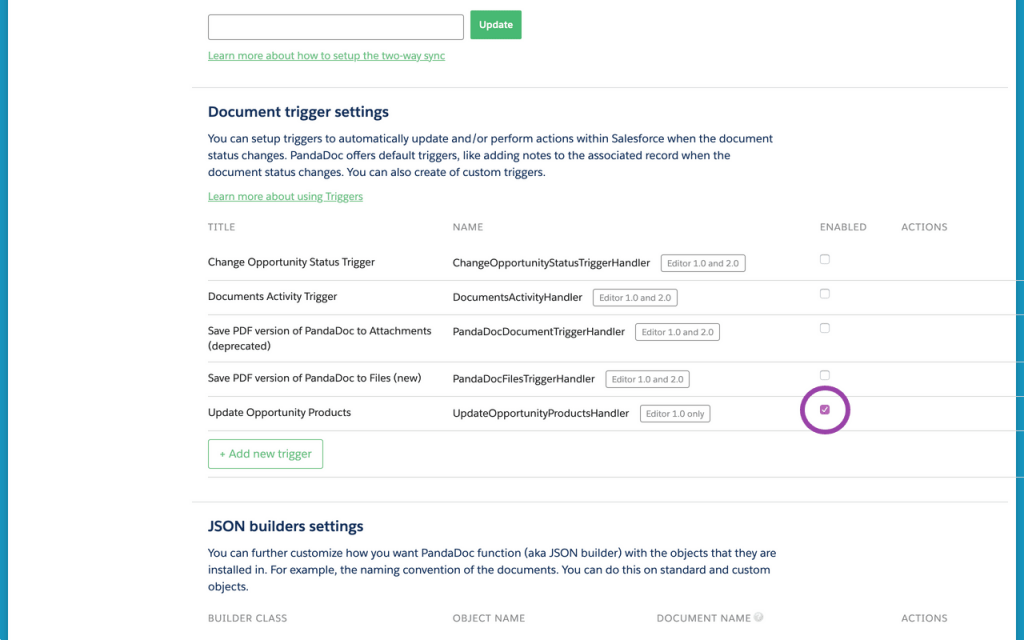Image resolution: width=1024 pixels, height=640 pixels.
Task: Enable Save PDF to Files (new) checkbox
Action: click(x=825, y=376)
